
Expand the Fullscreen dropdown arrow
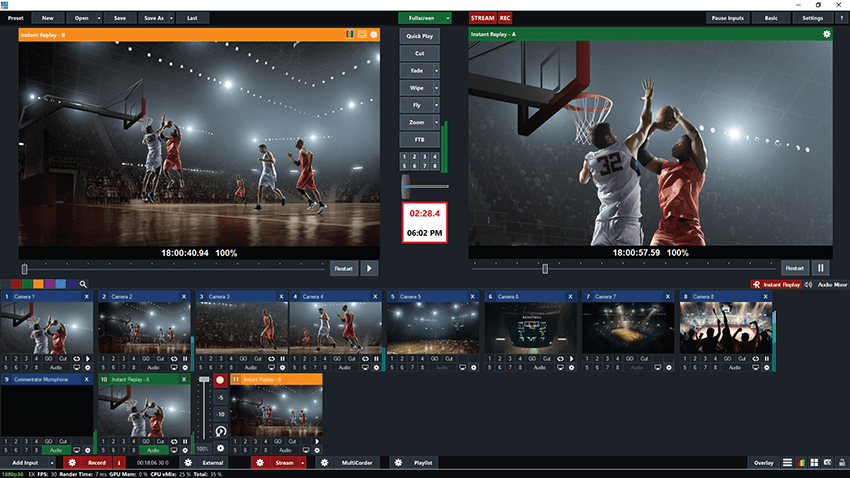pyautogui.click(x=448, y=18)
